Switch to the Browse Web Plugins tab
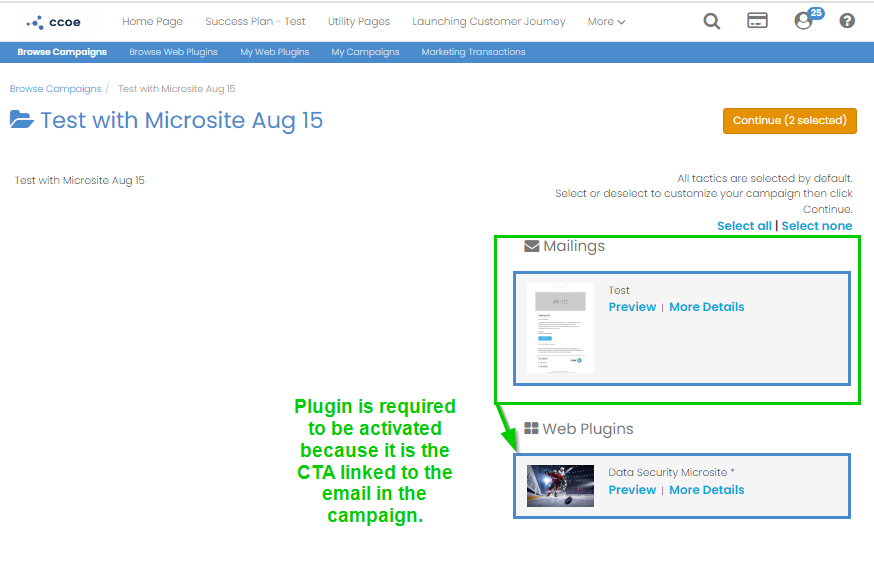Screen dimensions: 874x576 (173, 51)
